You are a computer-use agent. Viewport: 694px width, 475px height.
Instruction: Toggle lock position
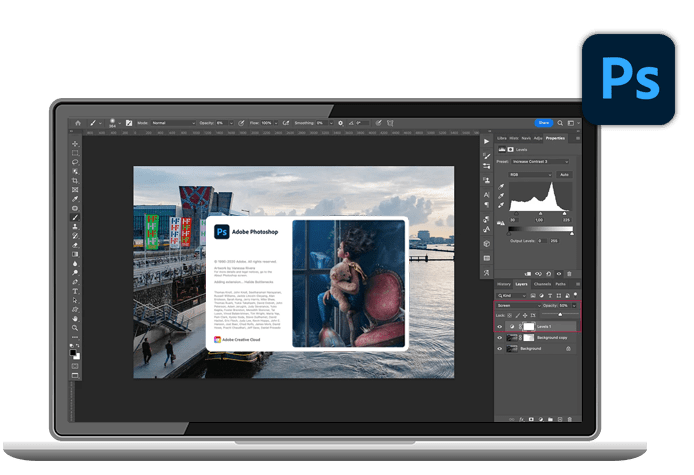pyautogui.click(x=525, y=316)
